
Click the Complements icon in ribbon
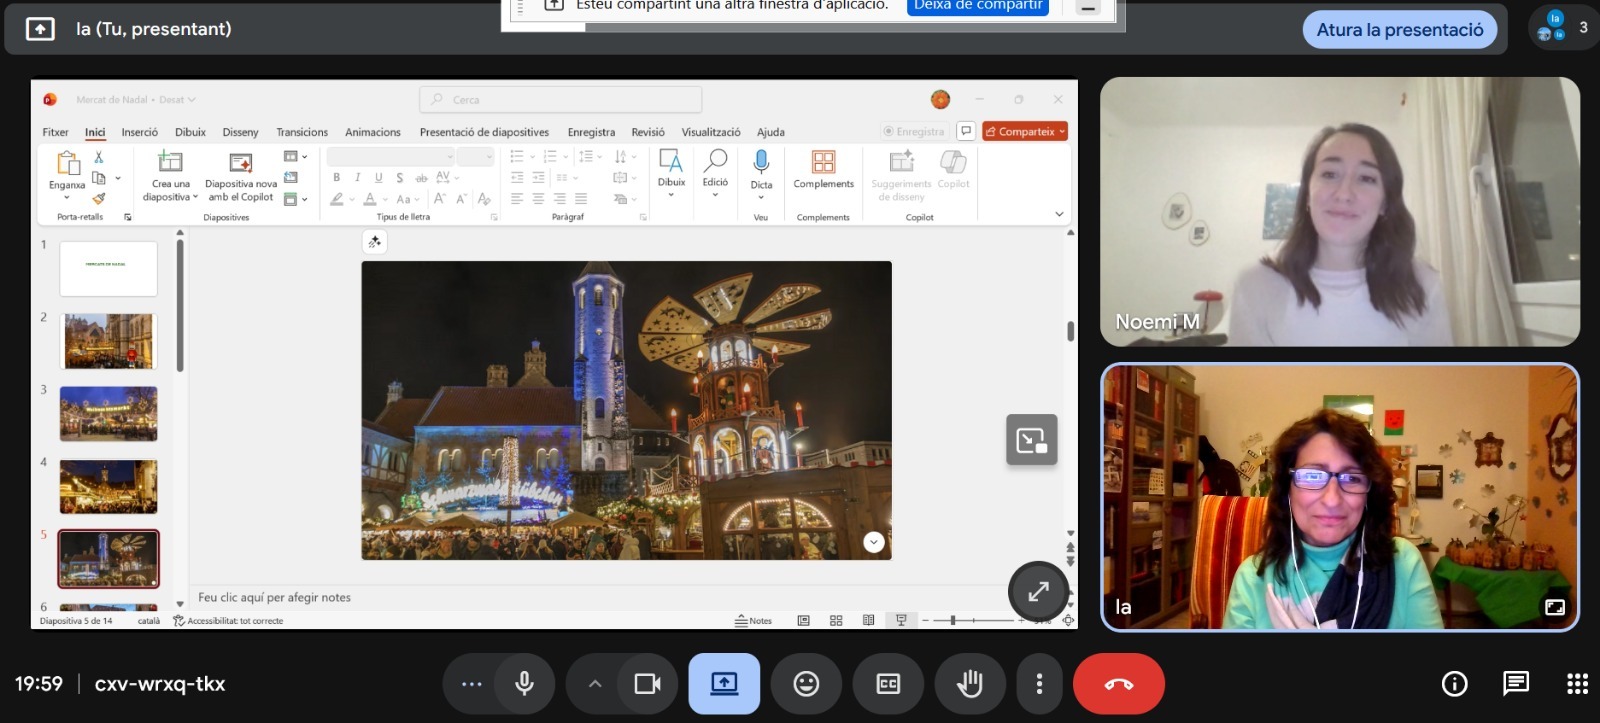click(x=823, y=163)
